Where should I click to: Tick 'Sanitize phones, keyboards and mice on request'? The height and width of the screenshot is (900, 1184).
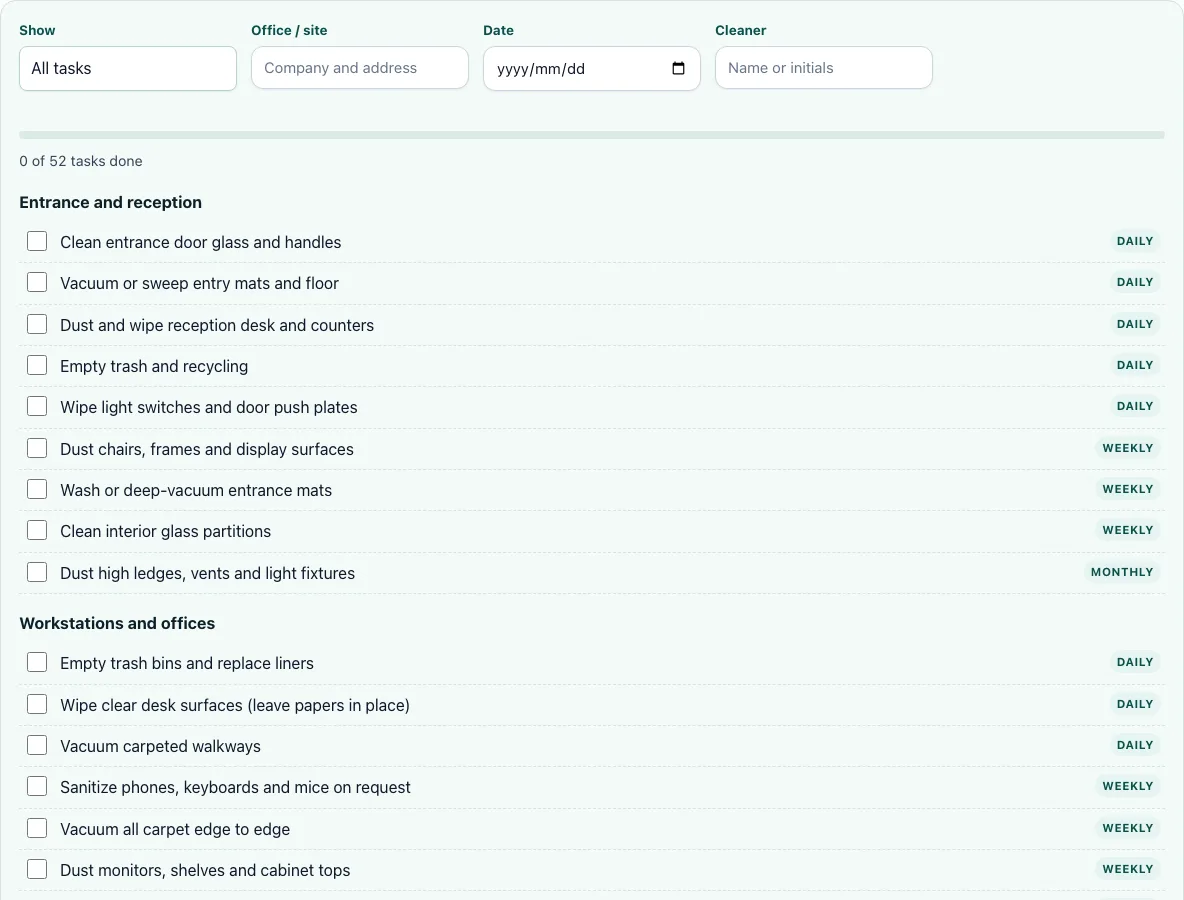pyautogui.click(x=37, y=787)
